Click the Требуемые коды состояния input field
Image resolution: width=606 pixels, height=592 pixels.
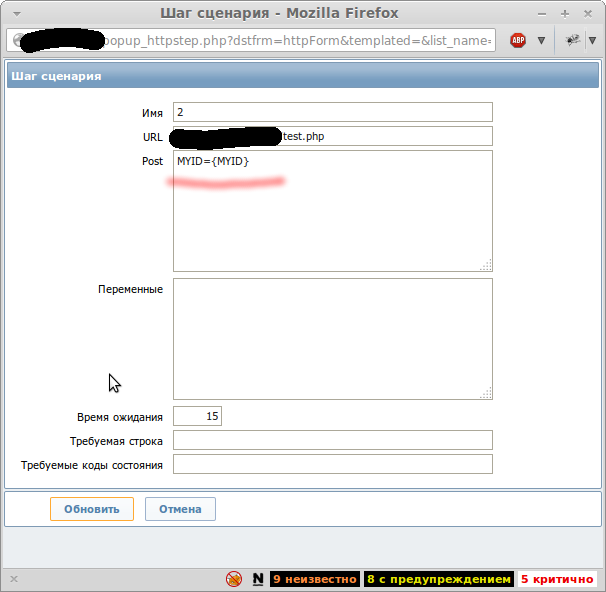(x=333, y=464)
